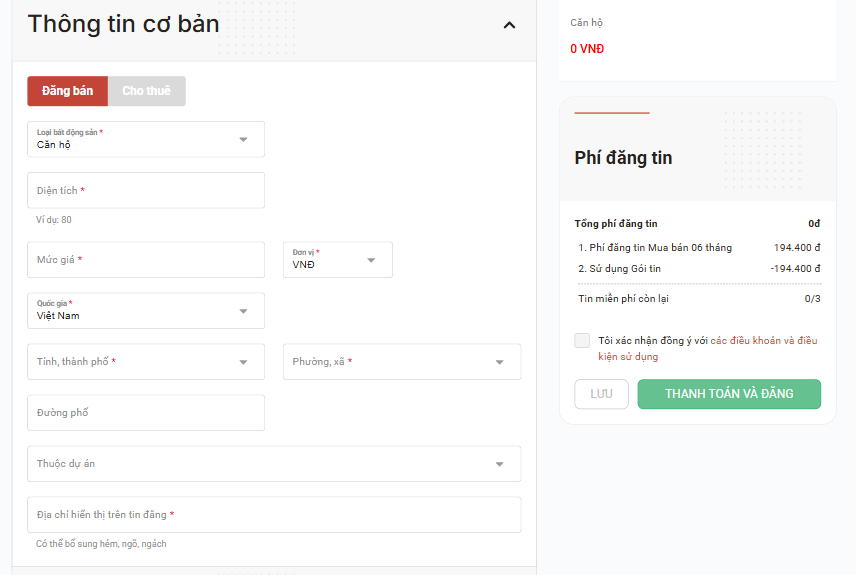
Task: Click the LƯU button
Action: pos(601,394)
